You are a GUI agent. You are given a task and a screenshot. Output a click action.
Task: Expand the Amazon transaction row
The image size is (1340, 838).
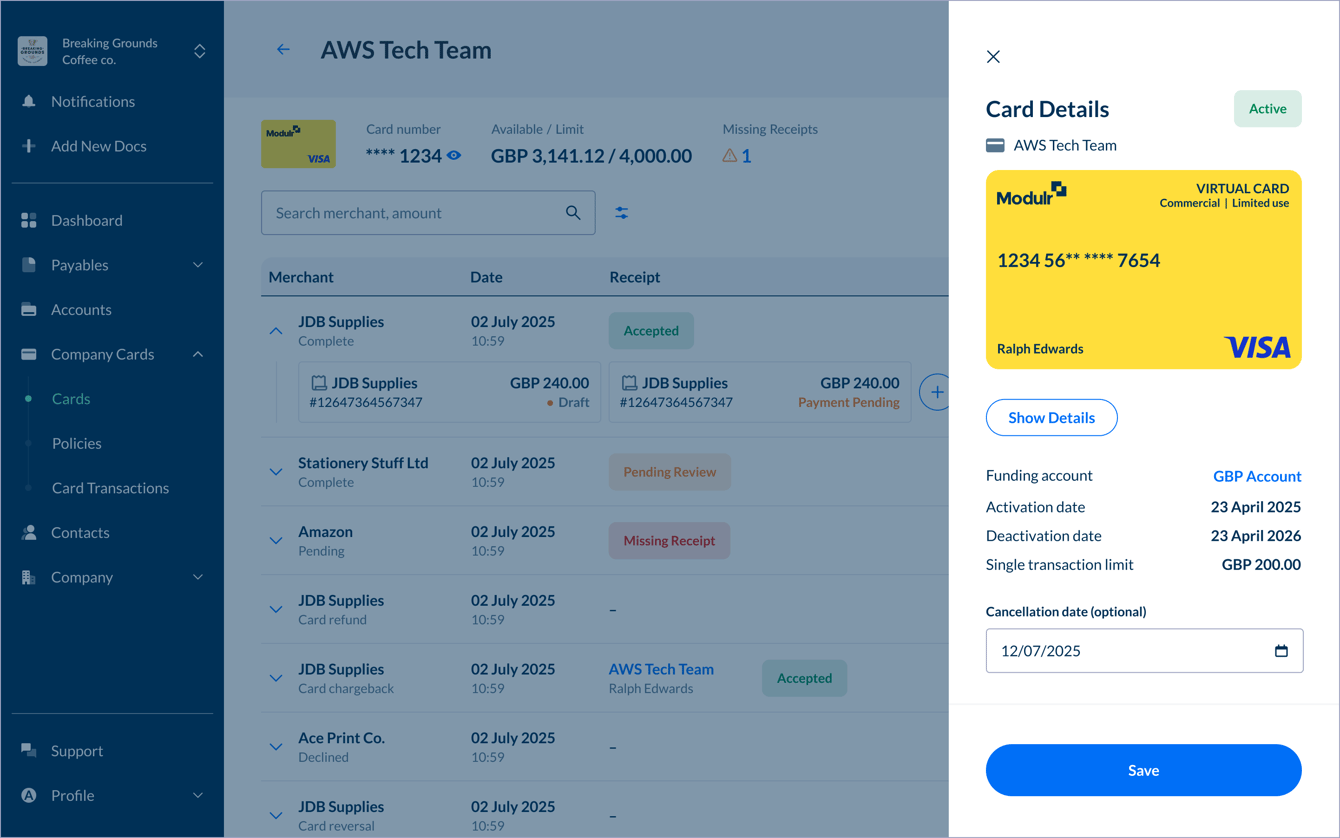click(276, 541)
